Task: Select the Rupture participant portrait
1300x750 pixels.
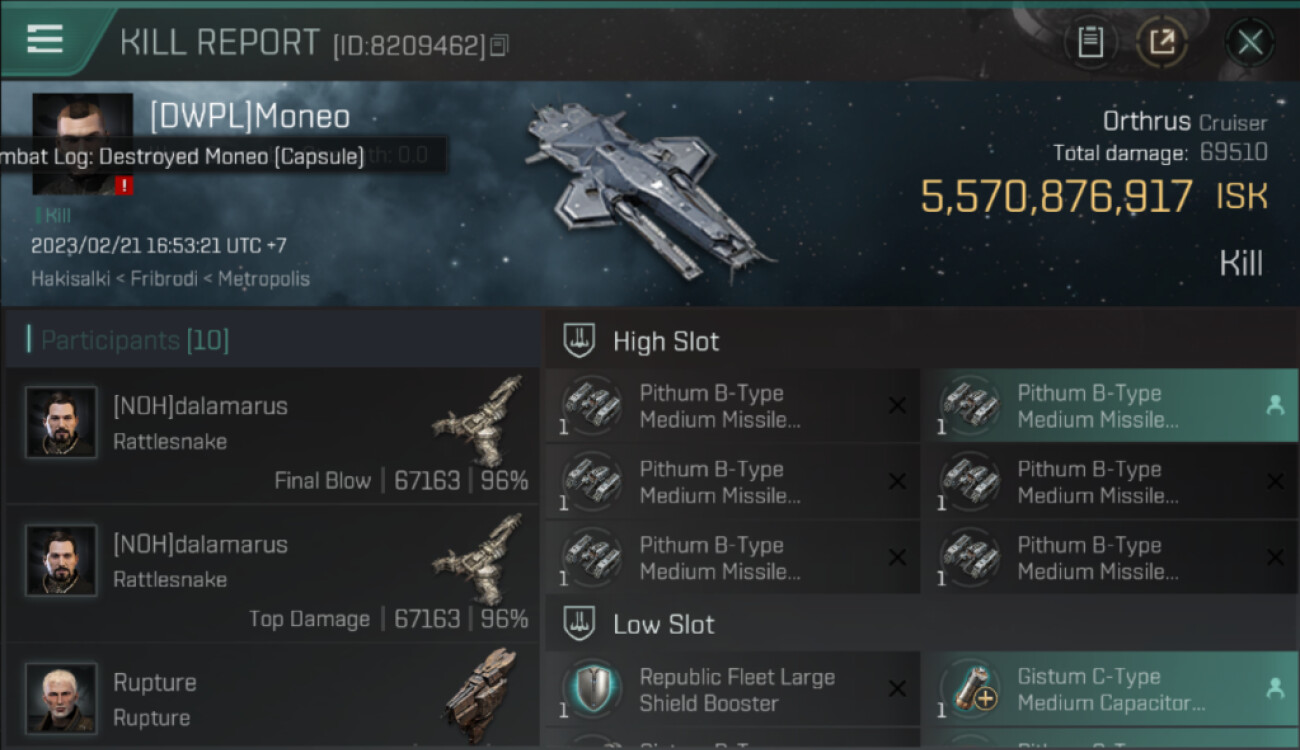Action: [61, 697]
